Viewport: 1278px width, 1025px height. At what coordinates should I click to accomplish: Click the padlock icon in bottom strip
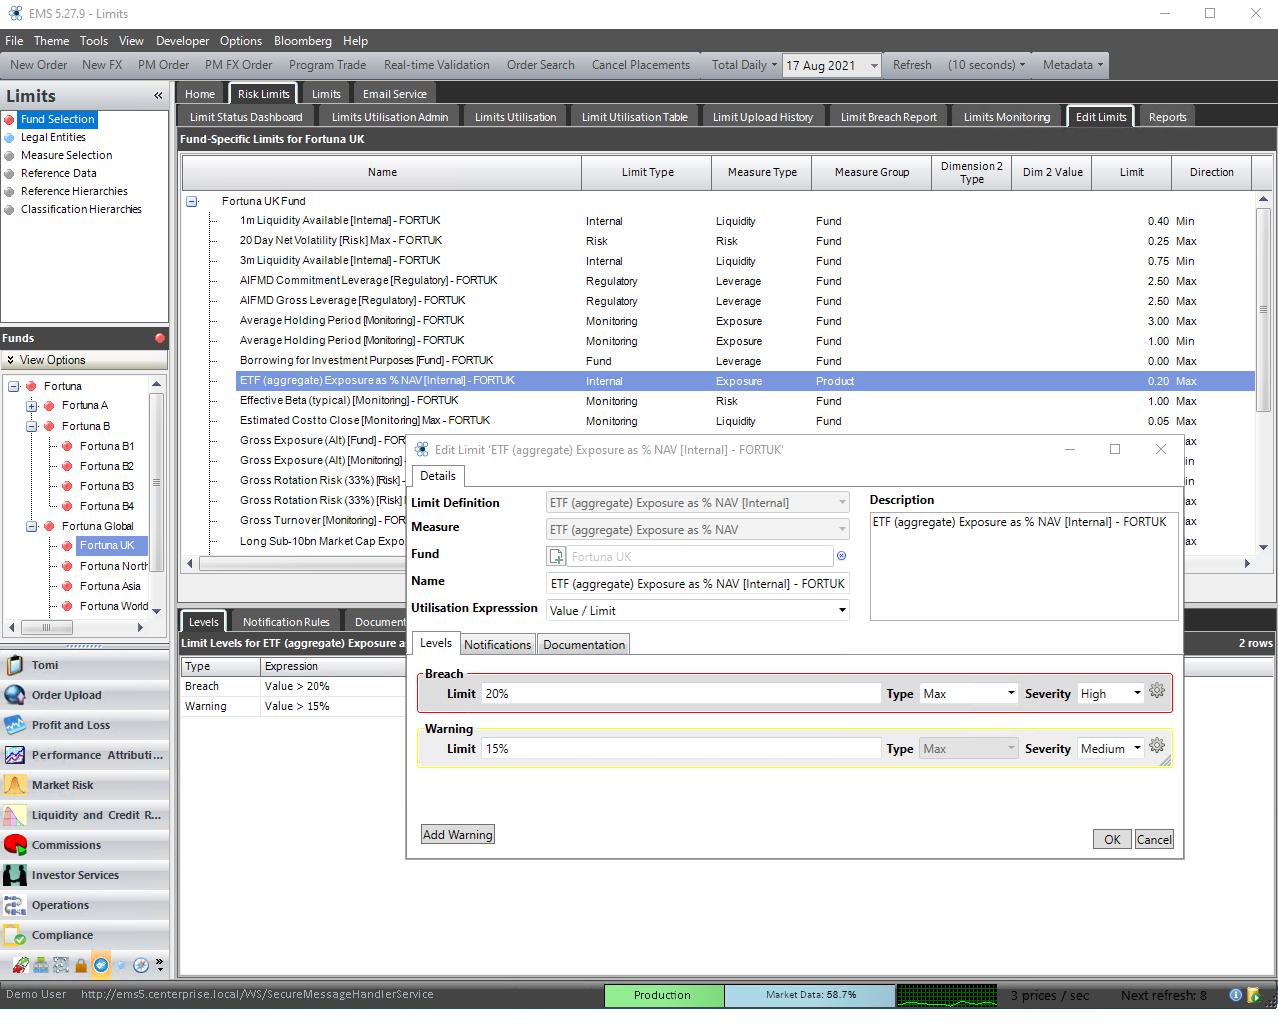point(81,965)
